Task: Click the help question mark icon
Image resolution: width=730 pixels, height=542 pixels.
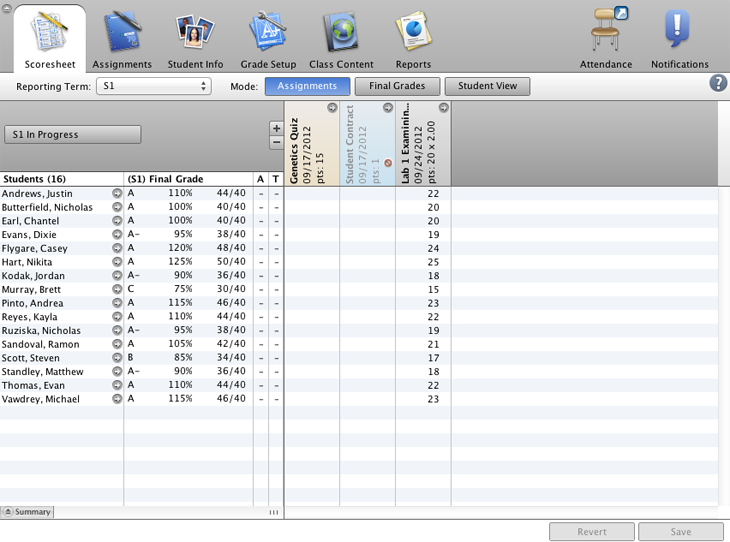Action: click(x=718, y=83)
